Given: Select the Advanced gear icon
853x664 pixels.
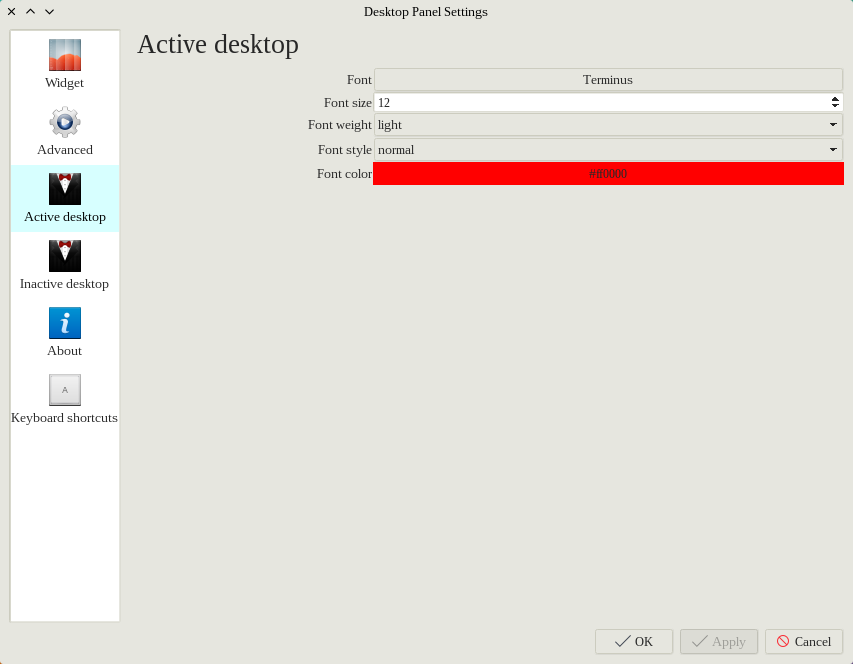Looking at the screenshot, I should 65,122.
